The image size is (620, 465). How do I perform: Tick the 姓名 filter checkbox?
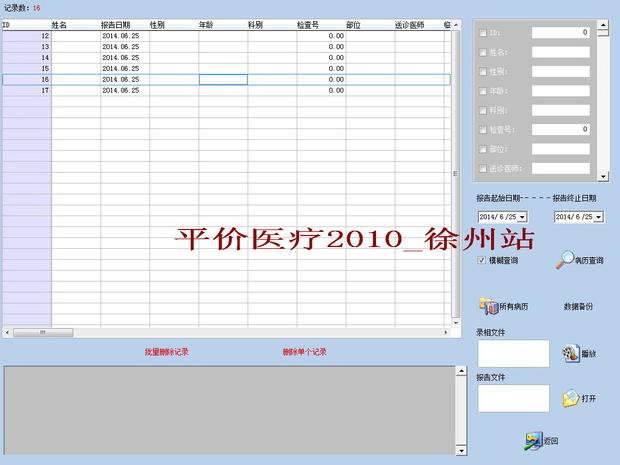point(484,52)
